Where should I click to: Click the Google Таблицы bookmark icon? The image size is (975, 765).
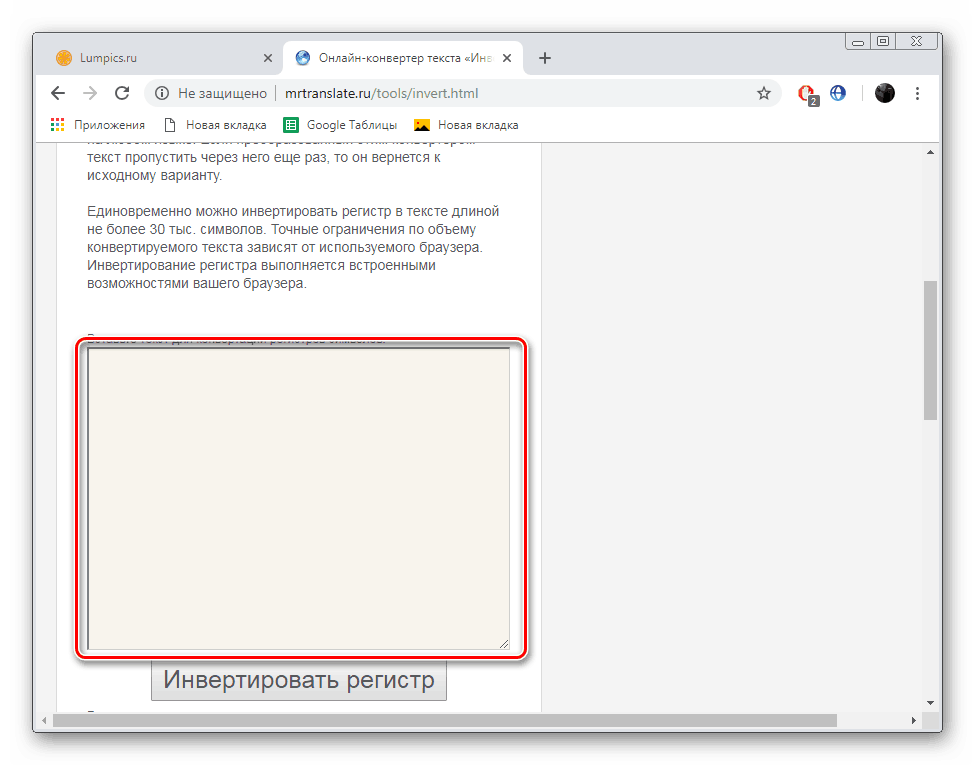(x=291, y=124)
